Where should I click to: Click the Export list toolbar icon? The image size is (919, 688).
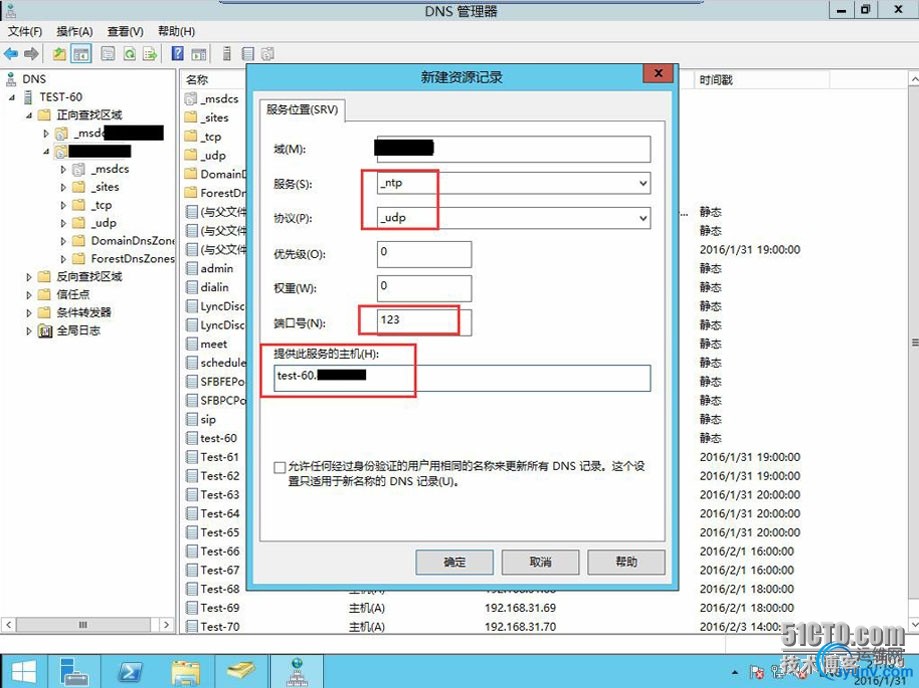pos(150,54)
